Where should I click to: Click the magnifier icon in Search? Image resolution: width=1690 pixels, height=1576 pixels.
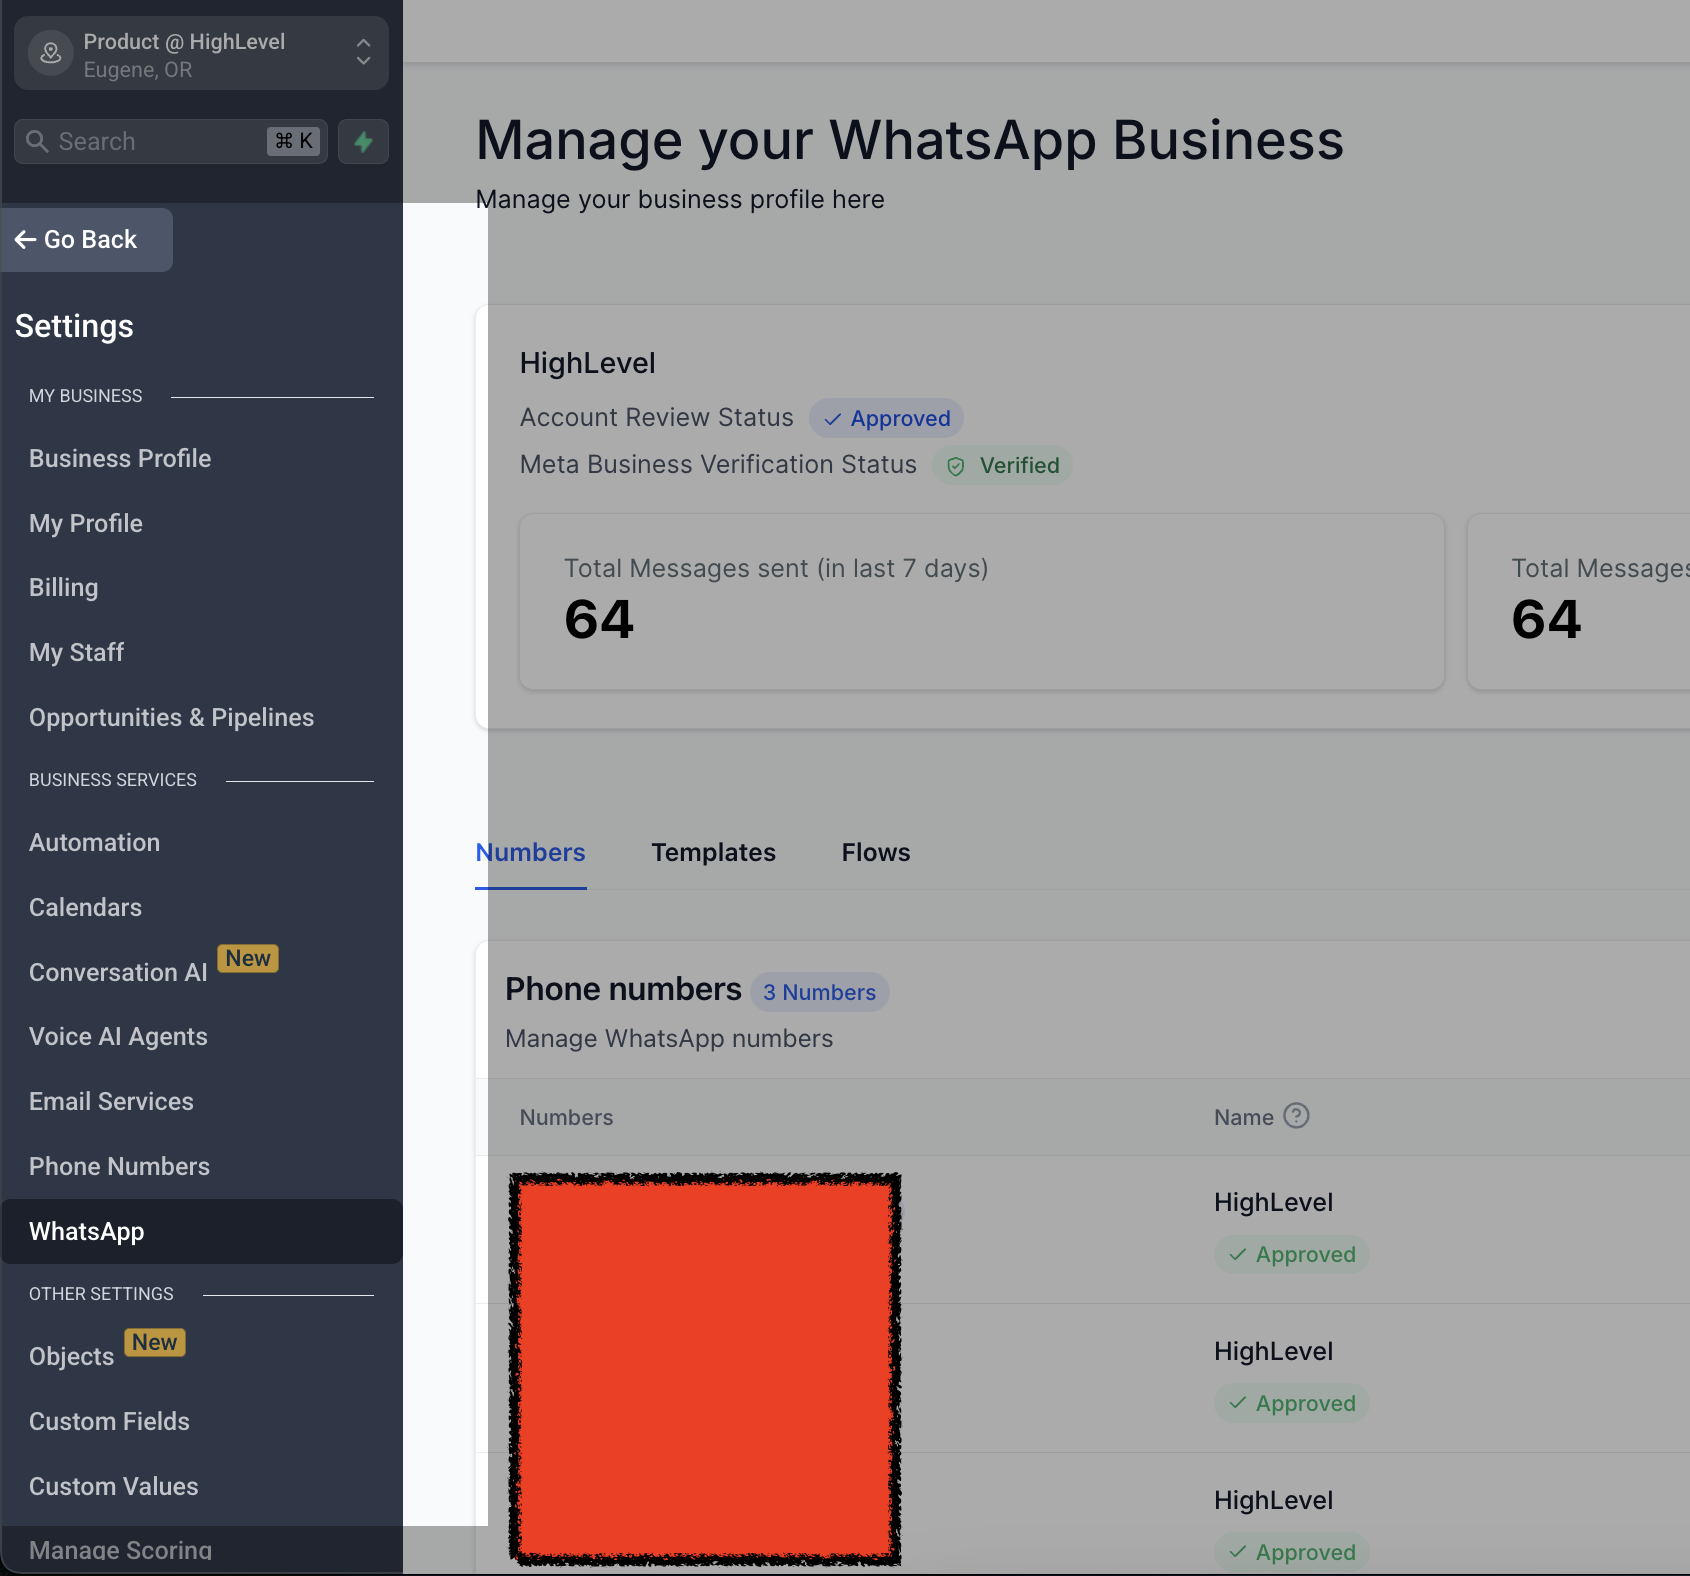click(37, 142)
